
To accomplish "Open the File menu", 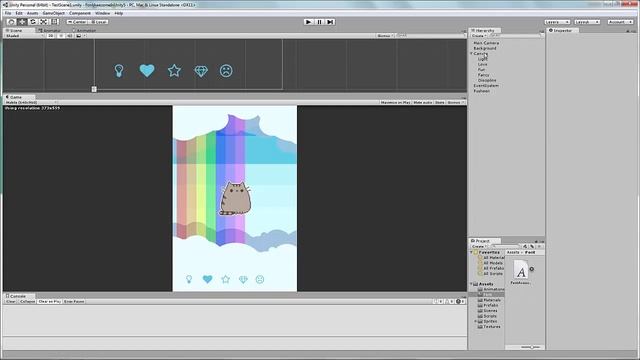I will click(x=8, y=13).
